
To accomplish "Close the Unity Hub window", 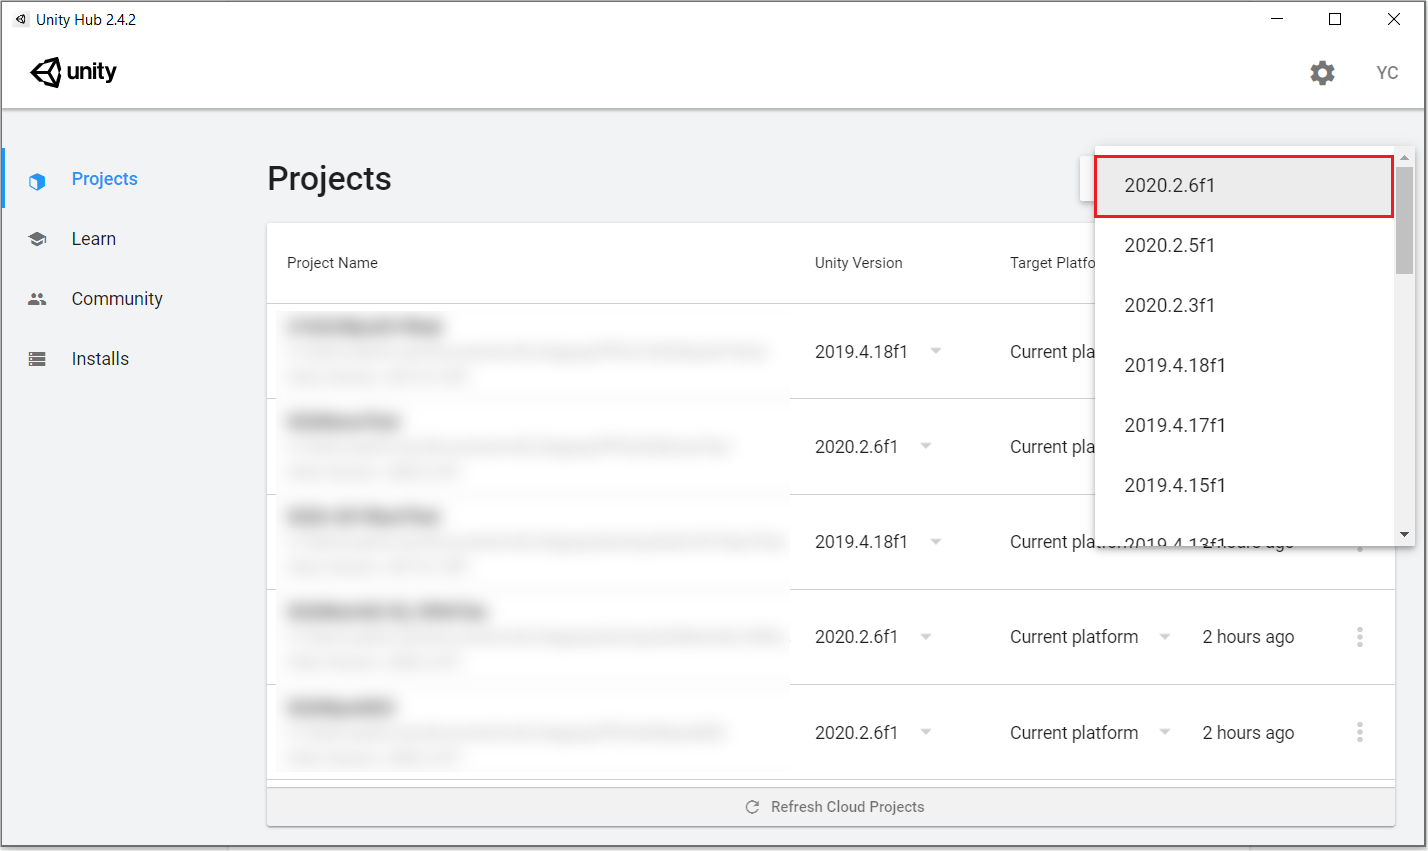I will click(1394, 19).
